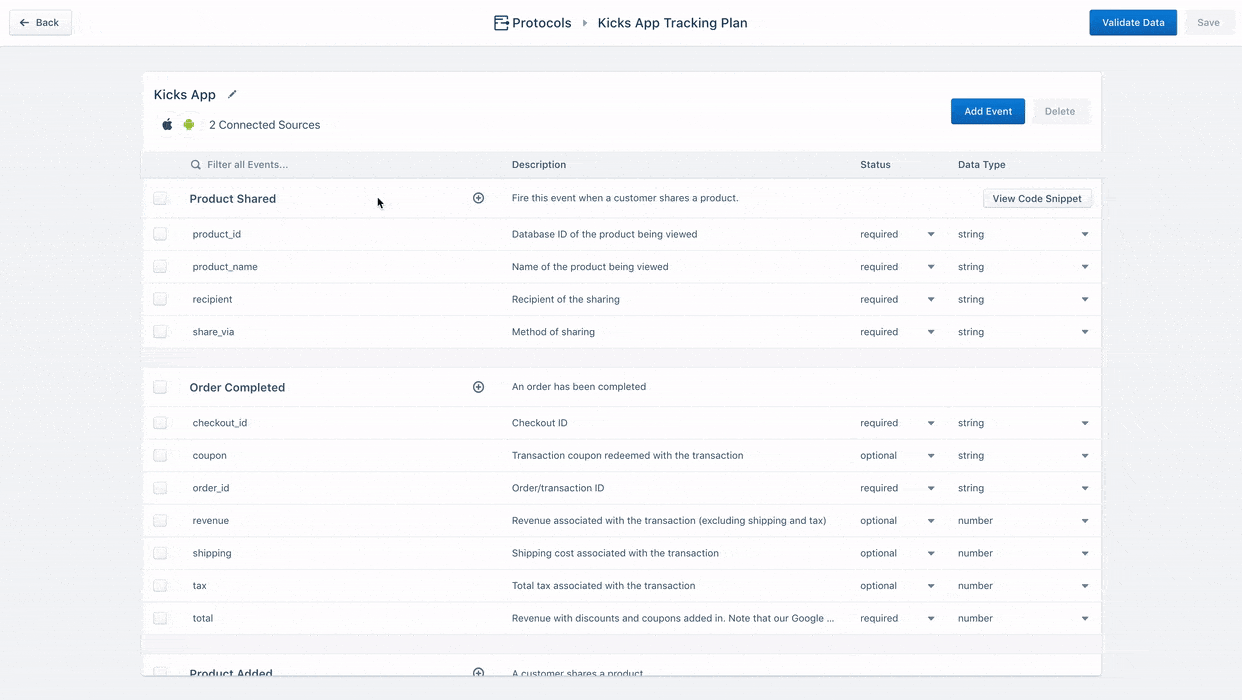The height and width of the screenshot is (700, 1242).
Task: Click the breadcrumb arrow separator after Protocols
Action: [585, 23]
